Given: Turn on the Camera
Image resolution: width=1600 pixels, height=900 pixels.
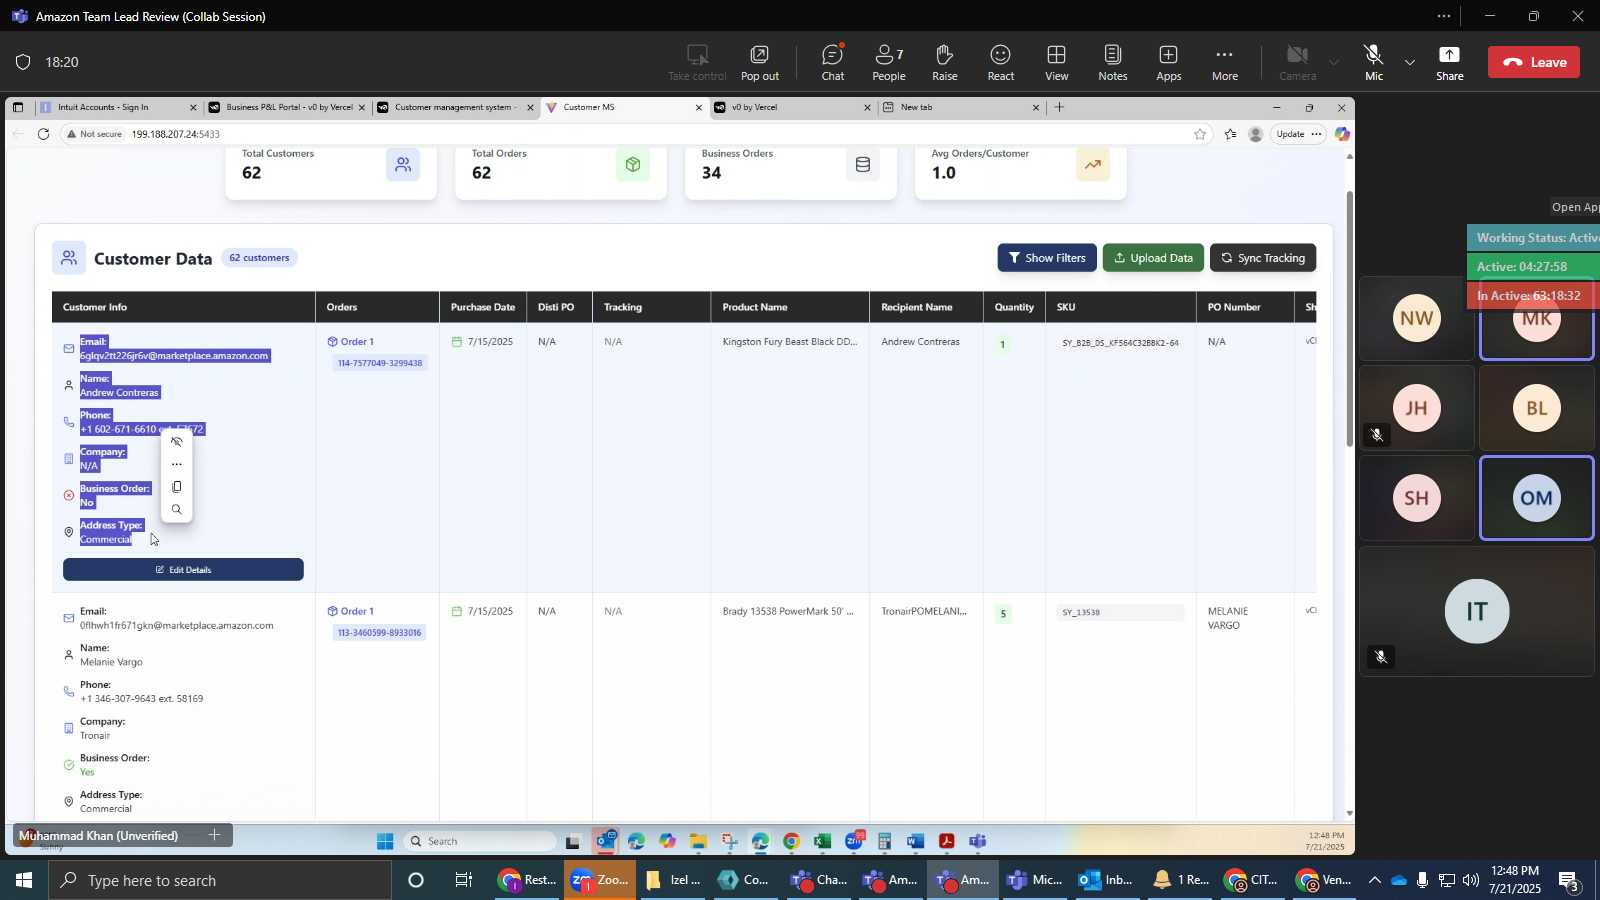Looking at the screenshot, I should 1297,62.
